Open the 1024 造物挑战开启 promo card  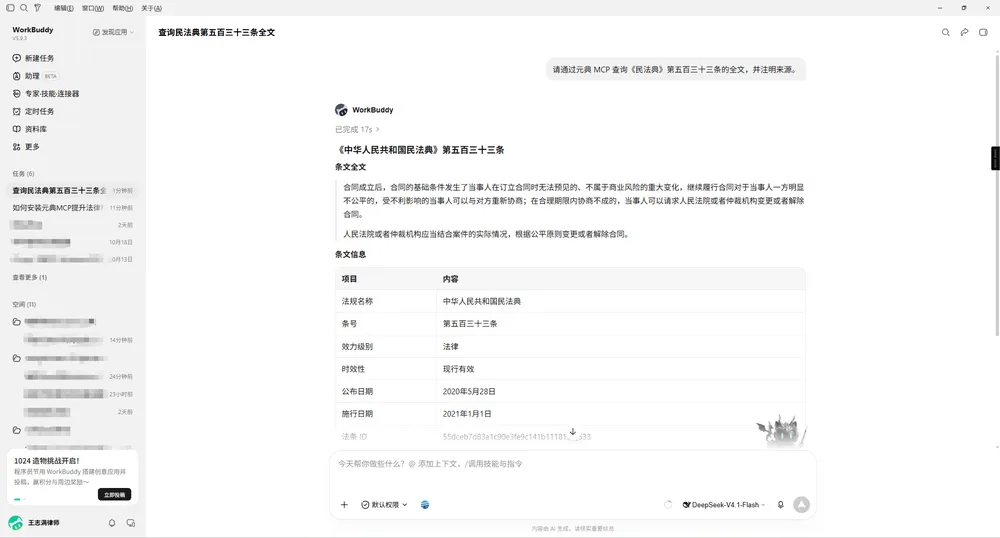coord(73,477)
